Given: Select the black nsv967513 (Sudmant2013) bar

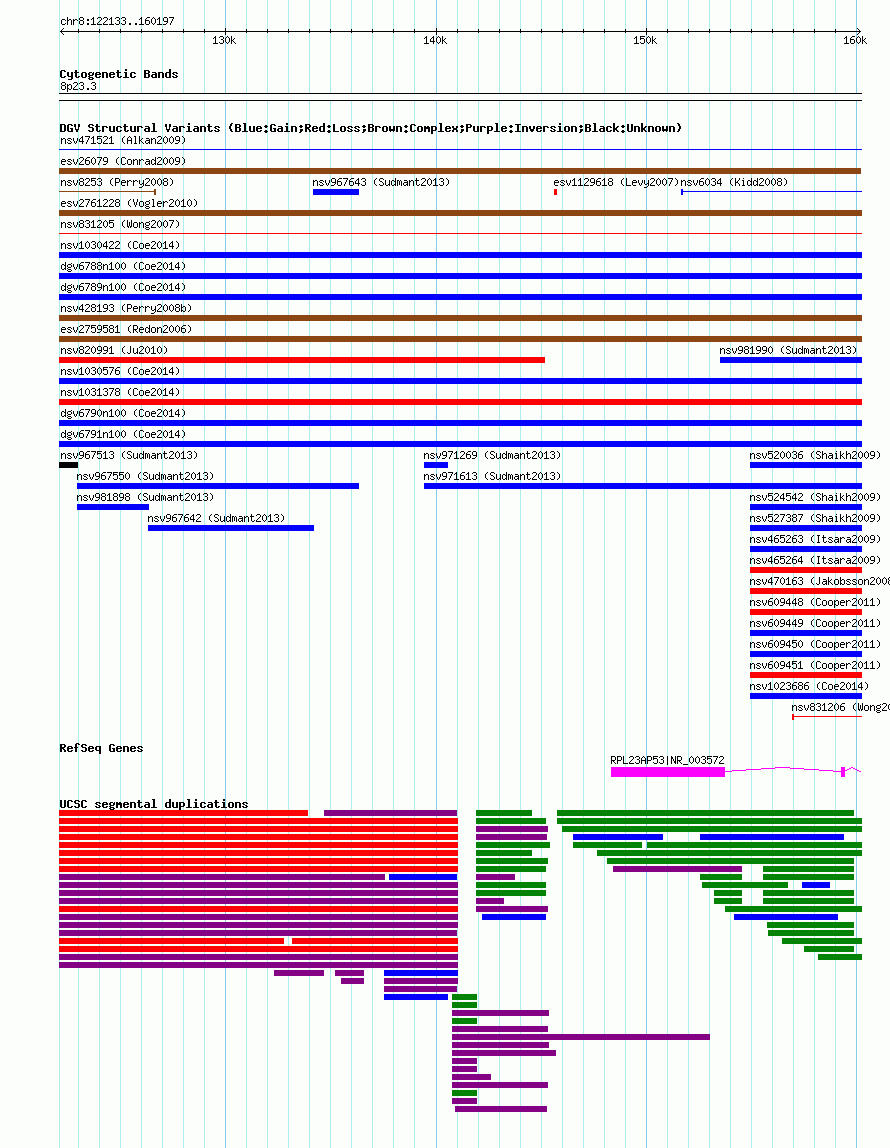Looking at the screenshot, I should [69, 465].
